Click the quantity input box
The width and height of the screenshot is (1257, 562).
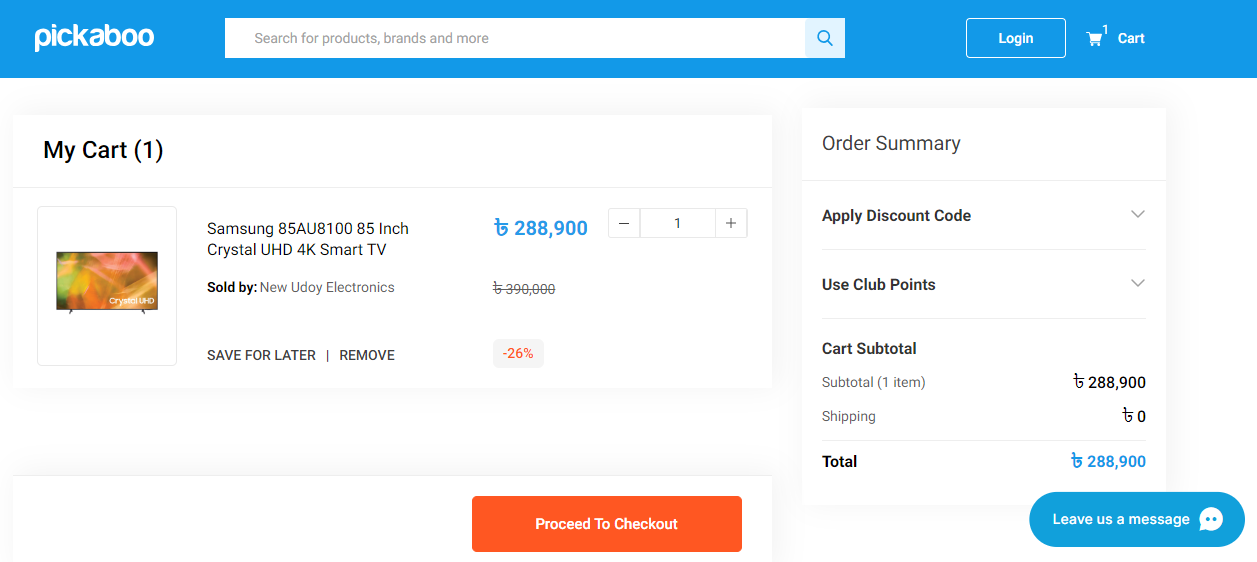point(677,223)
